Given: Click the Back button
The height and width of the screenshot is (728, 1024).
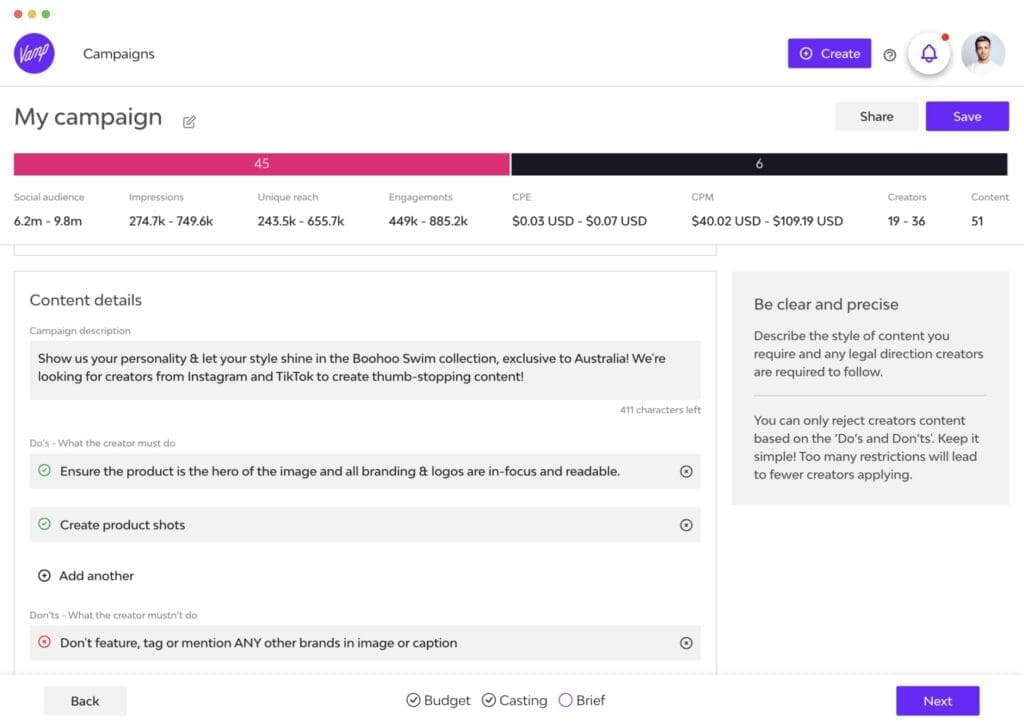Looking at the screenshot, I should coord(85,701).
